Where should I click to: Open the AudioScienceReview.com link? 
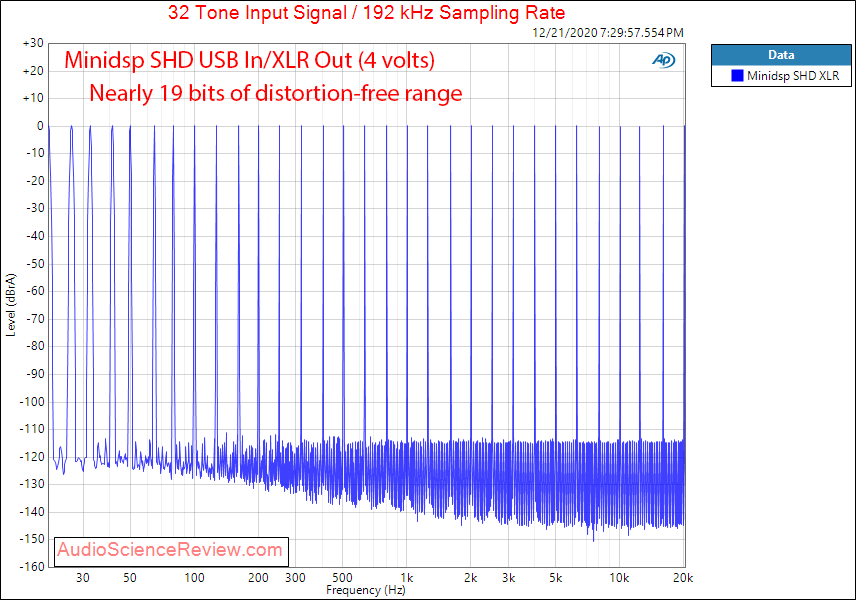[168, 551]
